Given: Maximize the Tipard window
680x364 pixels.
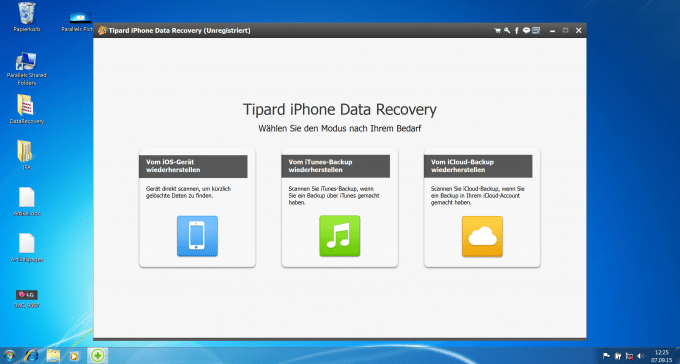Looking at the screenshot, I should (x=565, y=30).
